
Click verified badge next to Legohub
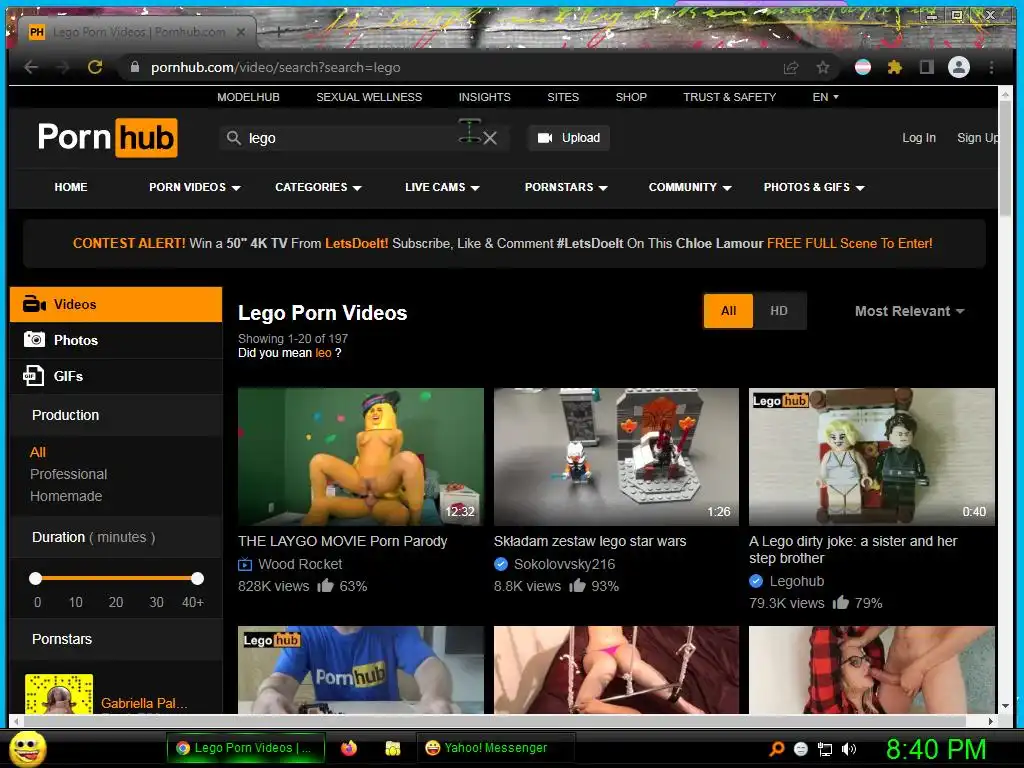(756, 581)
